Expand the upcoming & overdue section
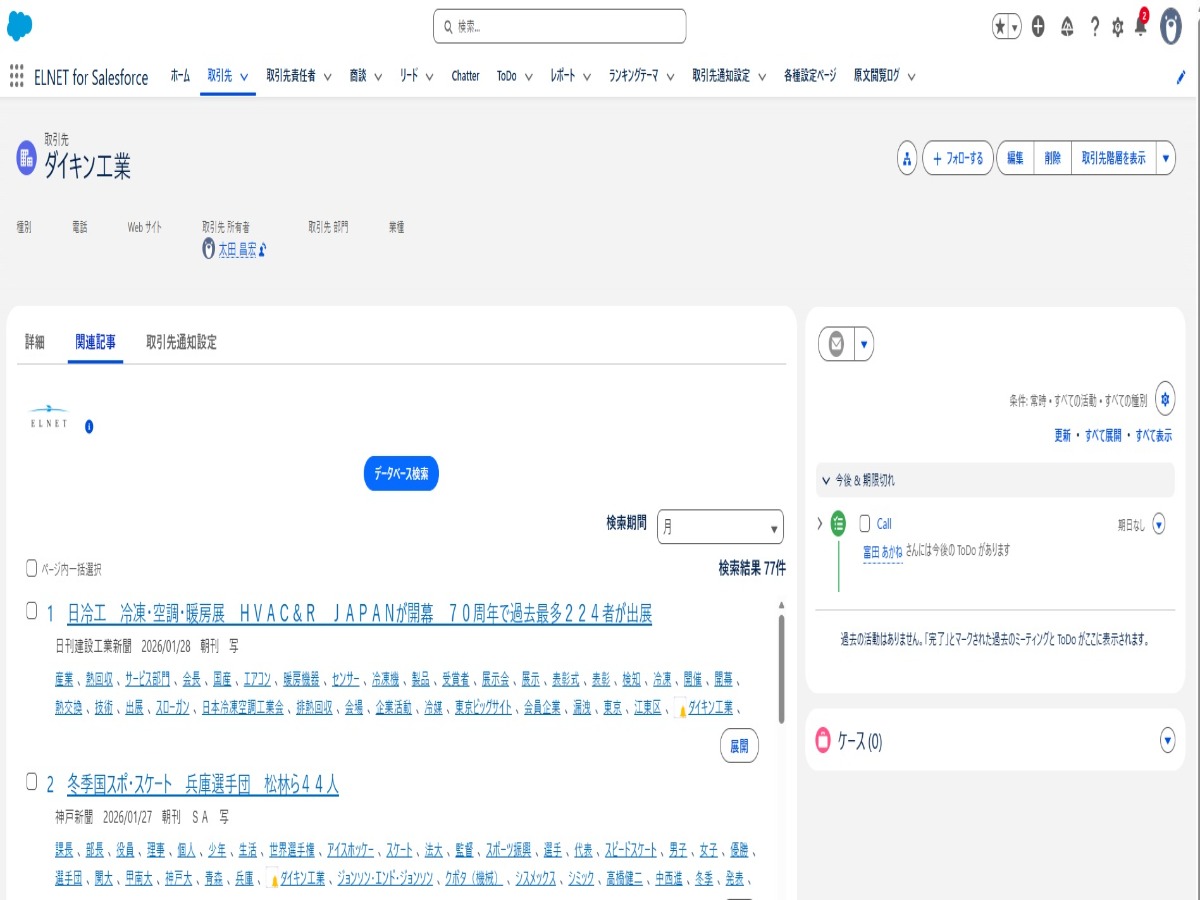1200x900 pixels. coord(825,480)
